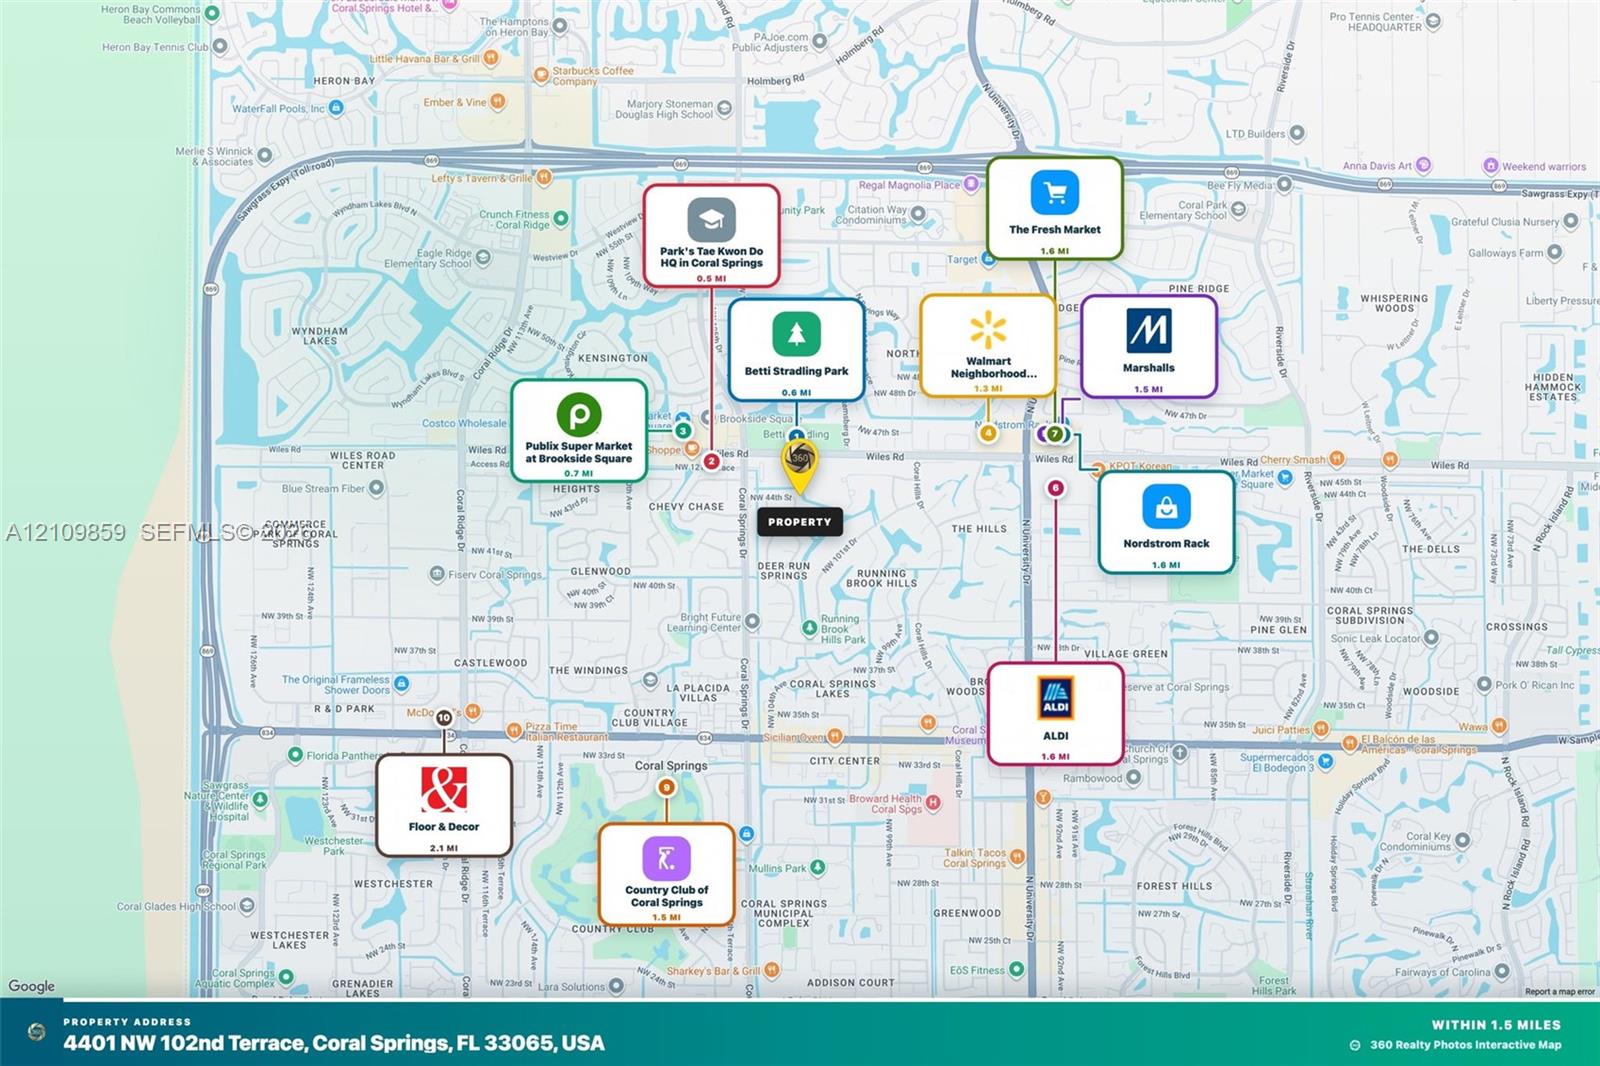1600x1066 pixels.
Task: Click the Floor & Decor ampersand logo
Action: click(x=444, y=790)
